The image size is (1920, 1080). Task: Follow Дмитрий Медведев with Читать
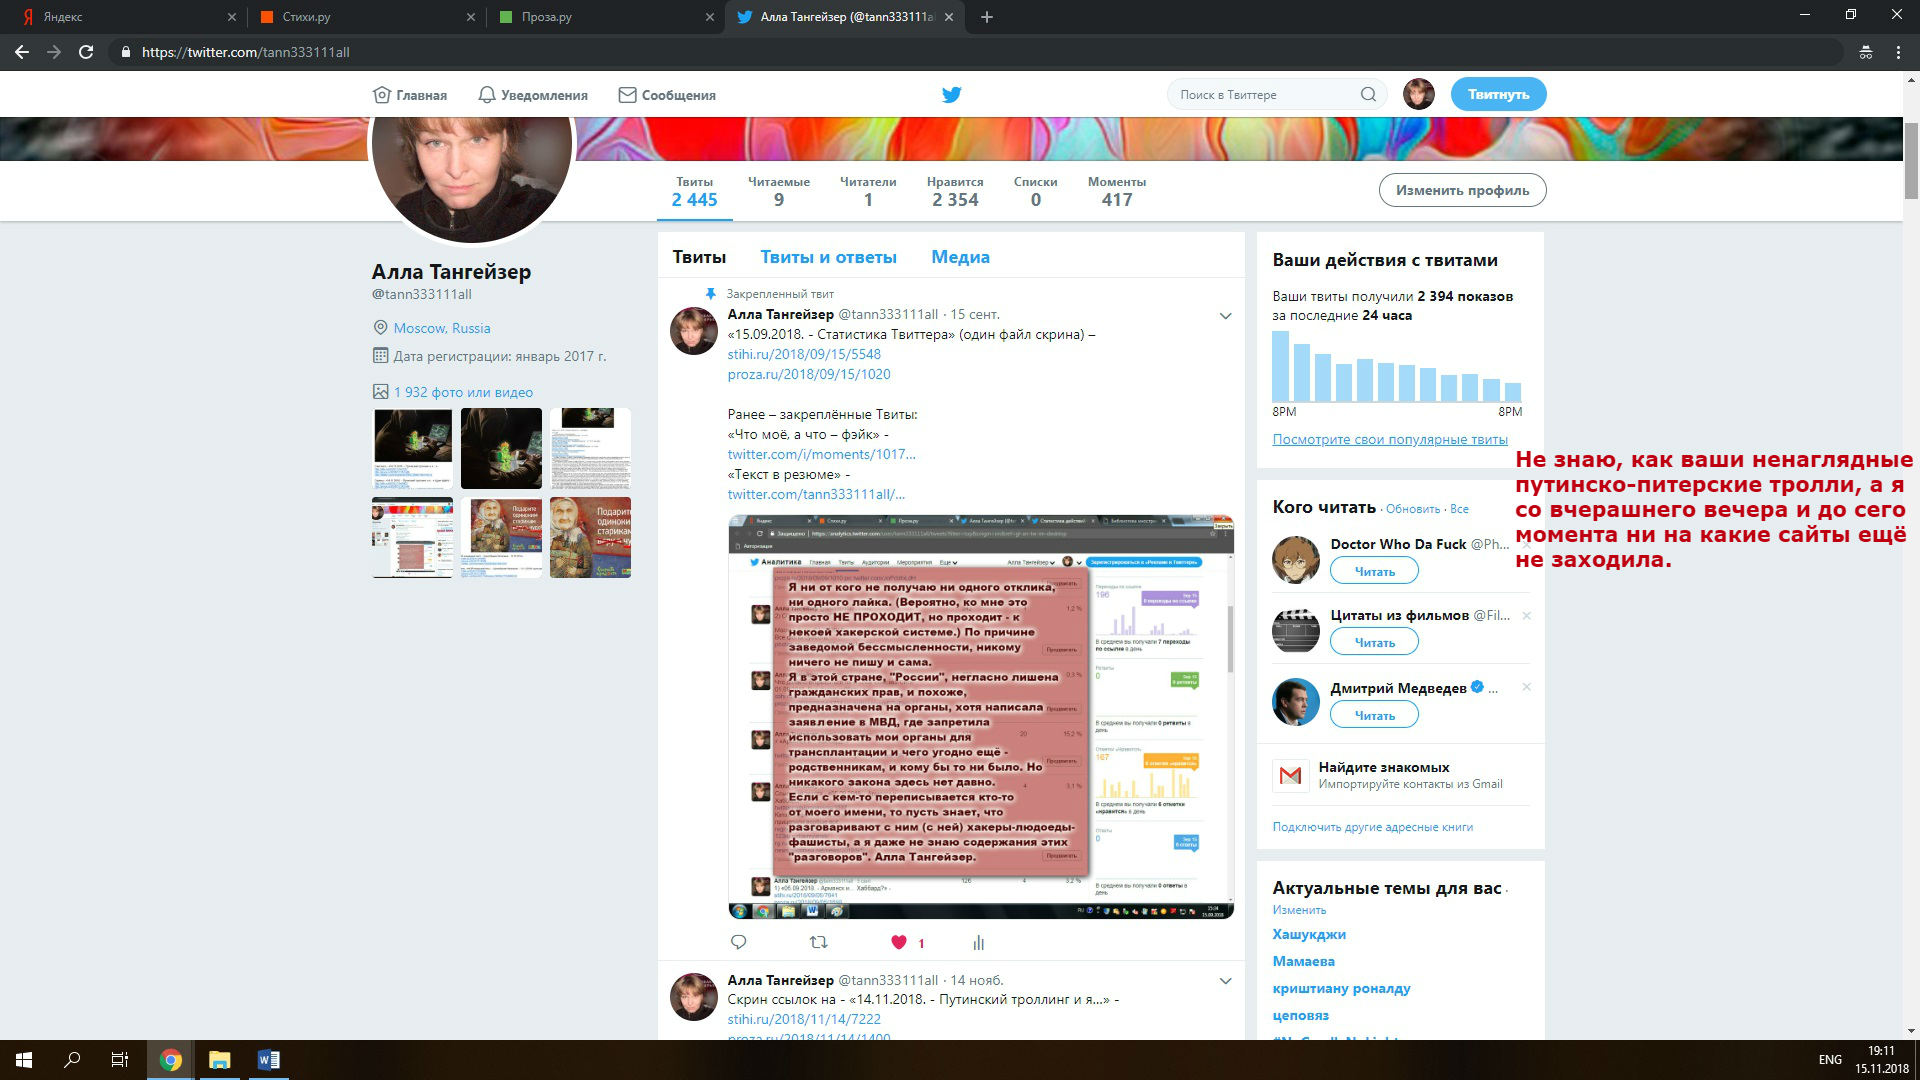coord(1374,715)
